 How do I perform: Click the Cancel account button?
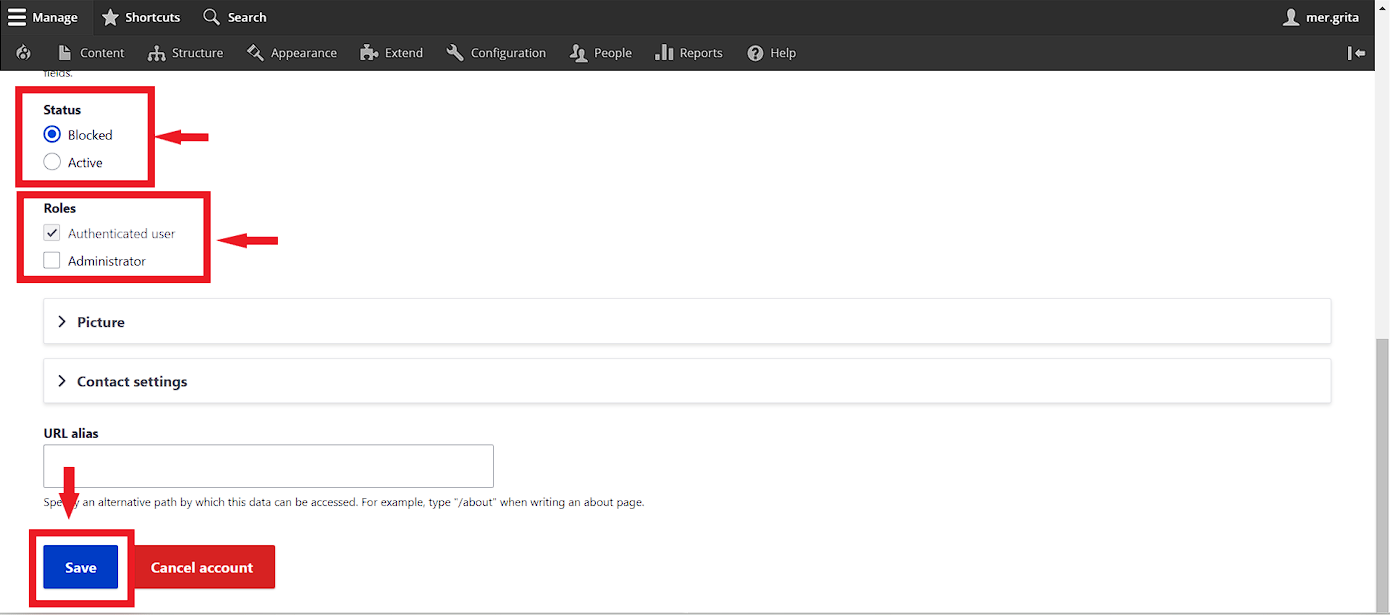click(x=202, y=567)
